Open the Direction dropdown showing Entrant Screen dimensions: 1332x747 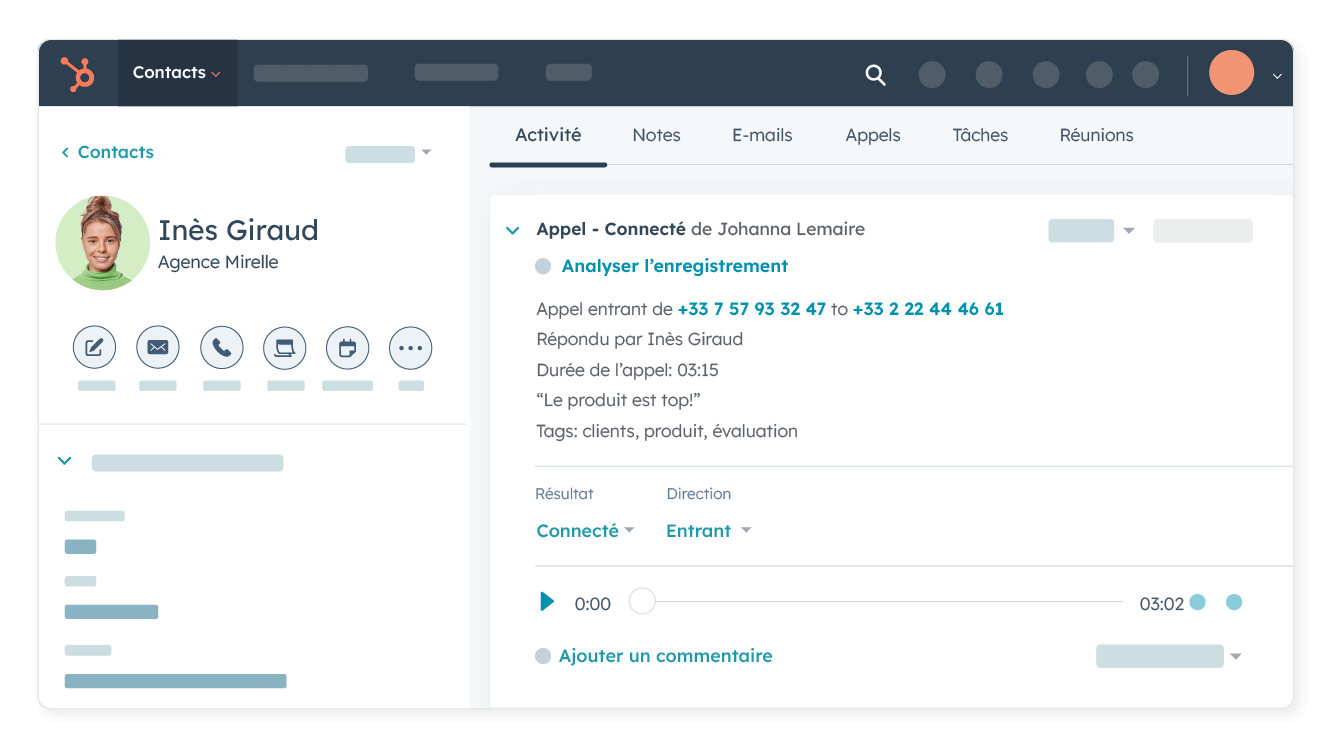[708, 530]
